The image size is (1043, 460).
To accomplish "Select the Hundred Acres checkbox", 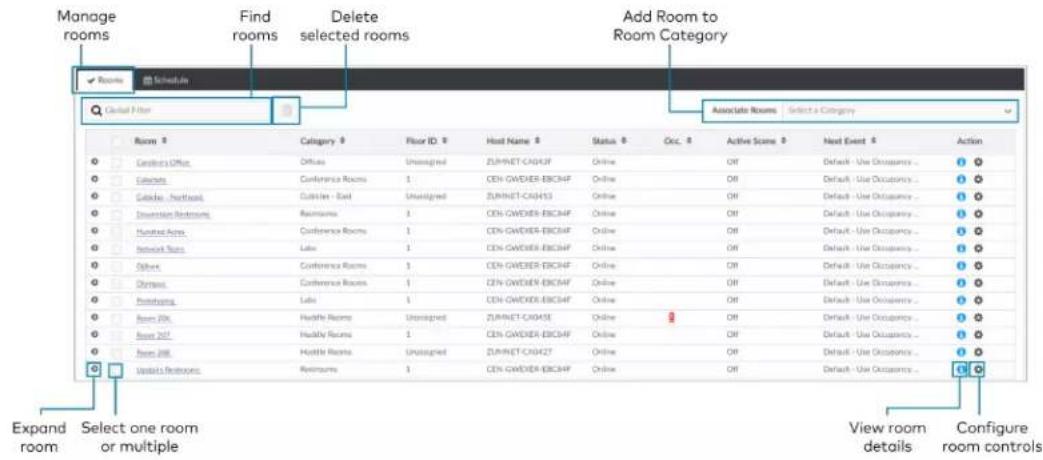I will click(x=116, y=231).
